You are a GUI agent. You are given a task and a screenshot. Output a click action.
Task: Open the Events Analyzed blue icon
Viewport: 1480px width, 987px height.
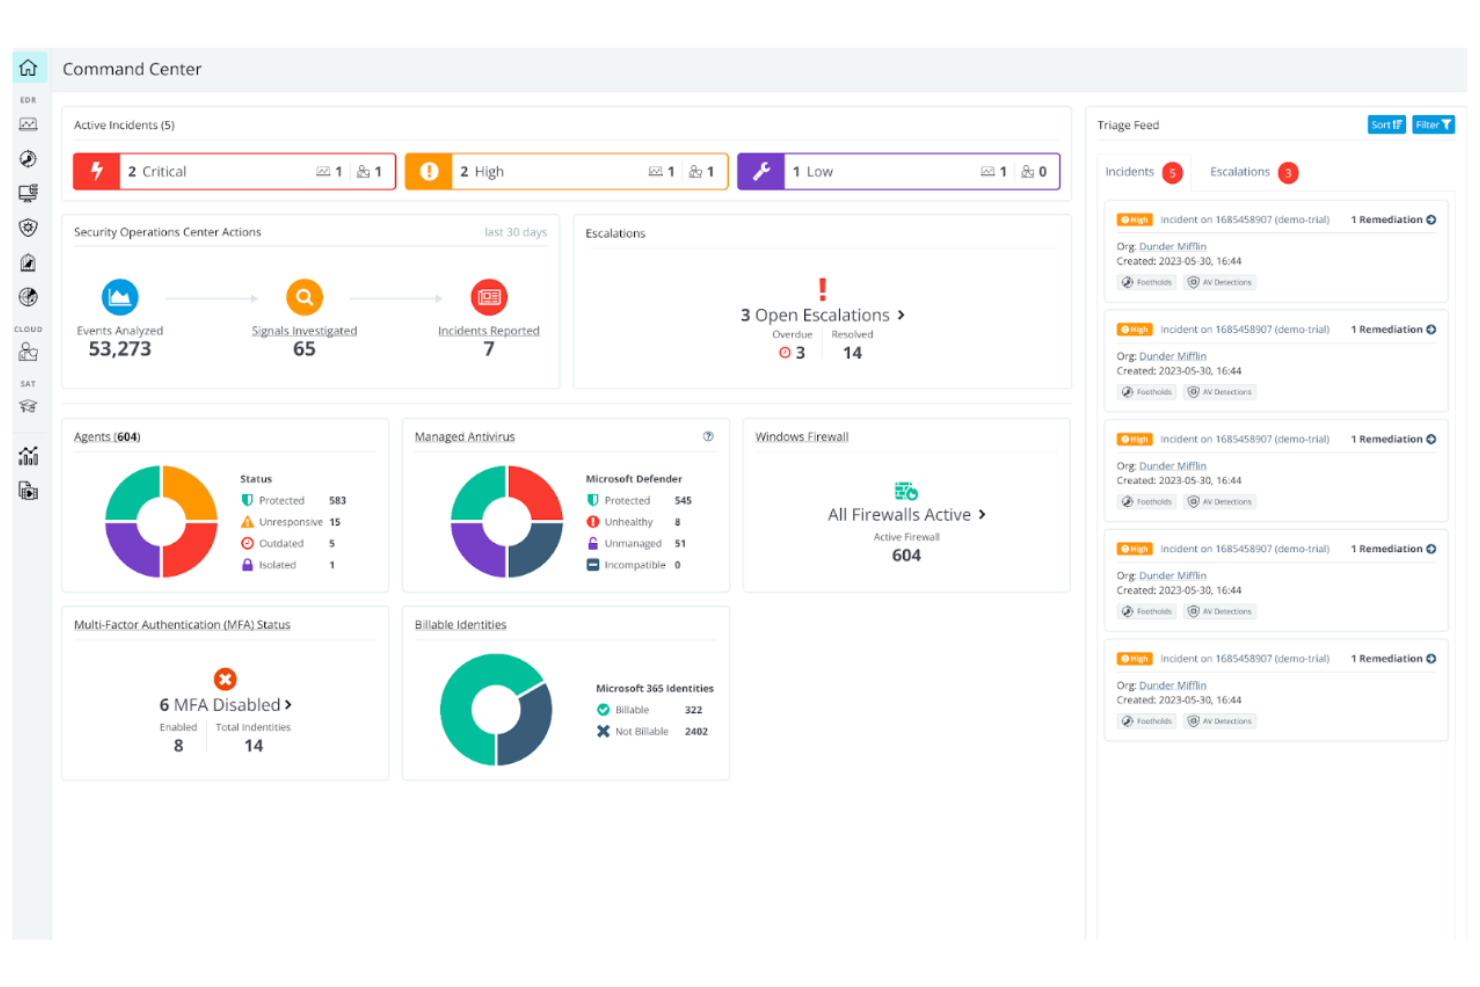[120, 297]
